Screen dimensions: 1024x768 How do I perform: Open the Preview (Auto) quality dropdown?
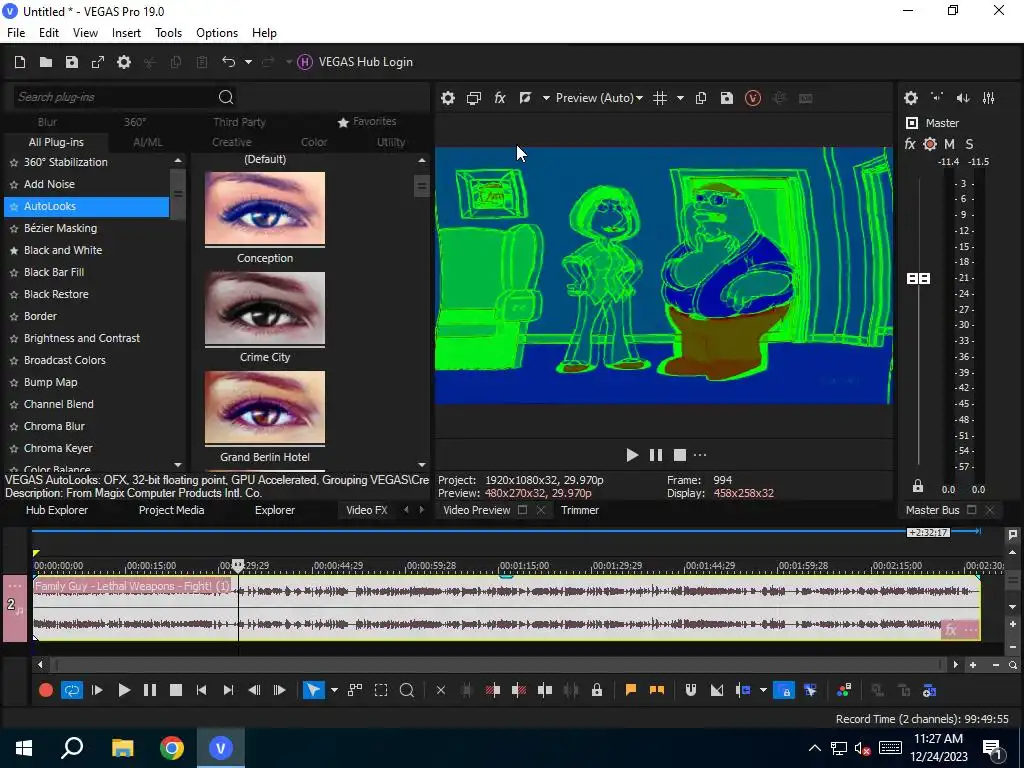pyautogui.click(x=599, y=98)
